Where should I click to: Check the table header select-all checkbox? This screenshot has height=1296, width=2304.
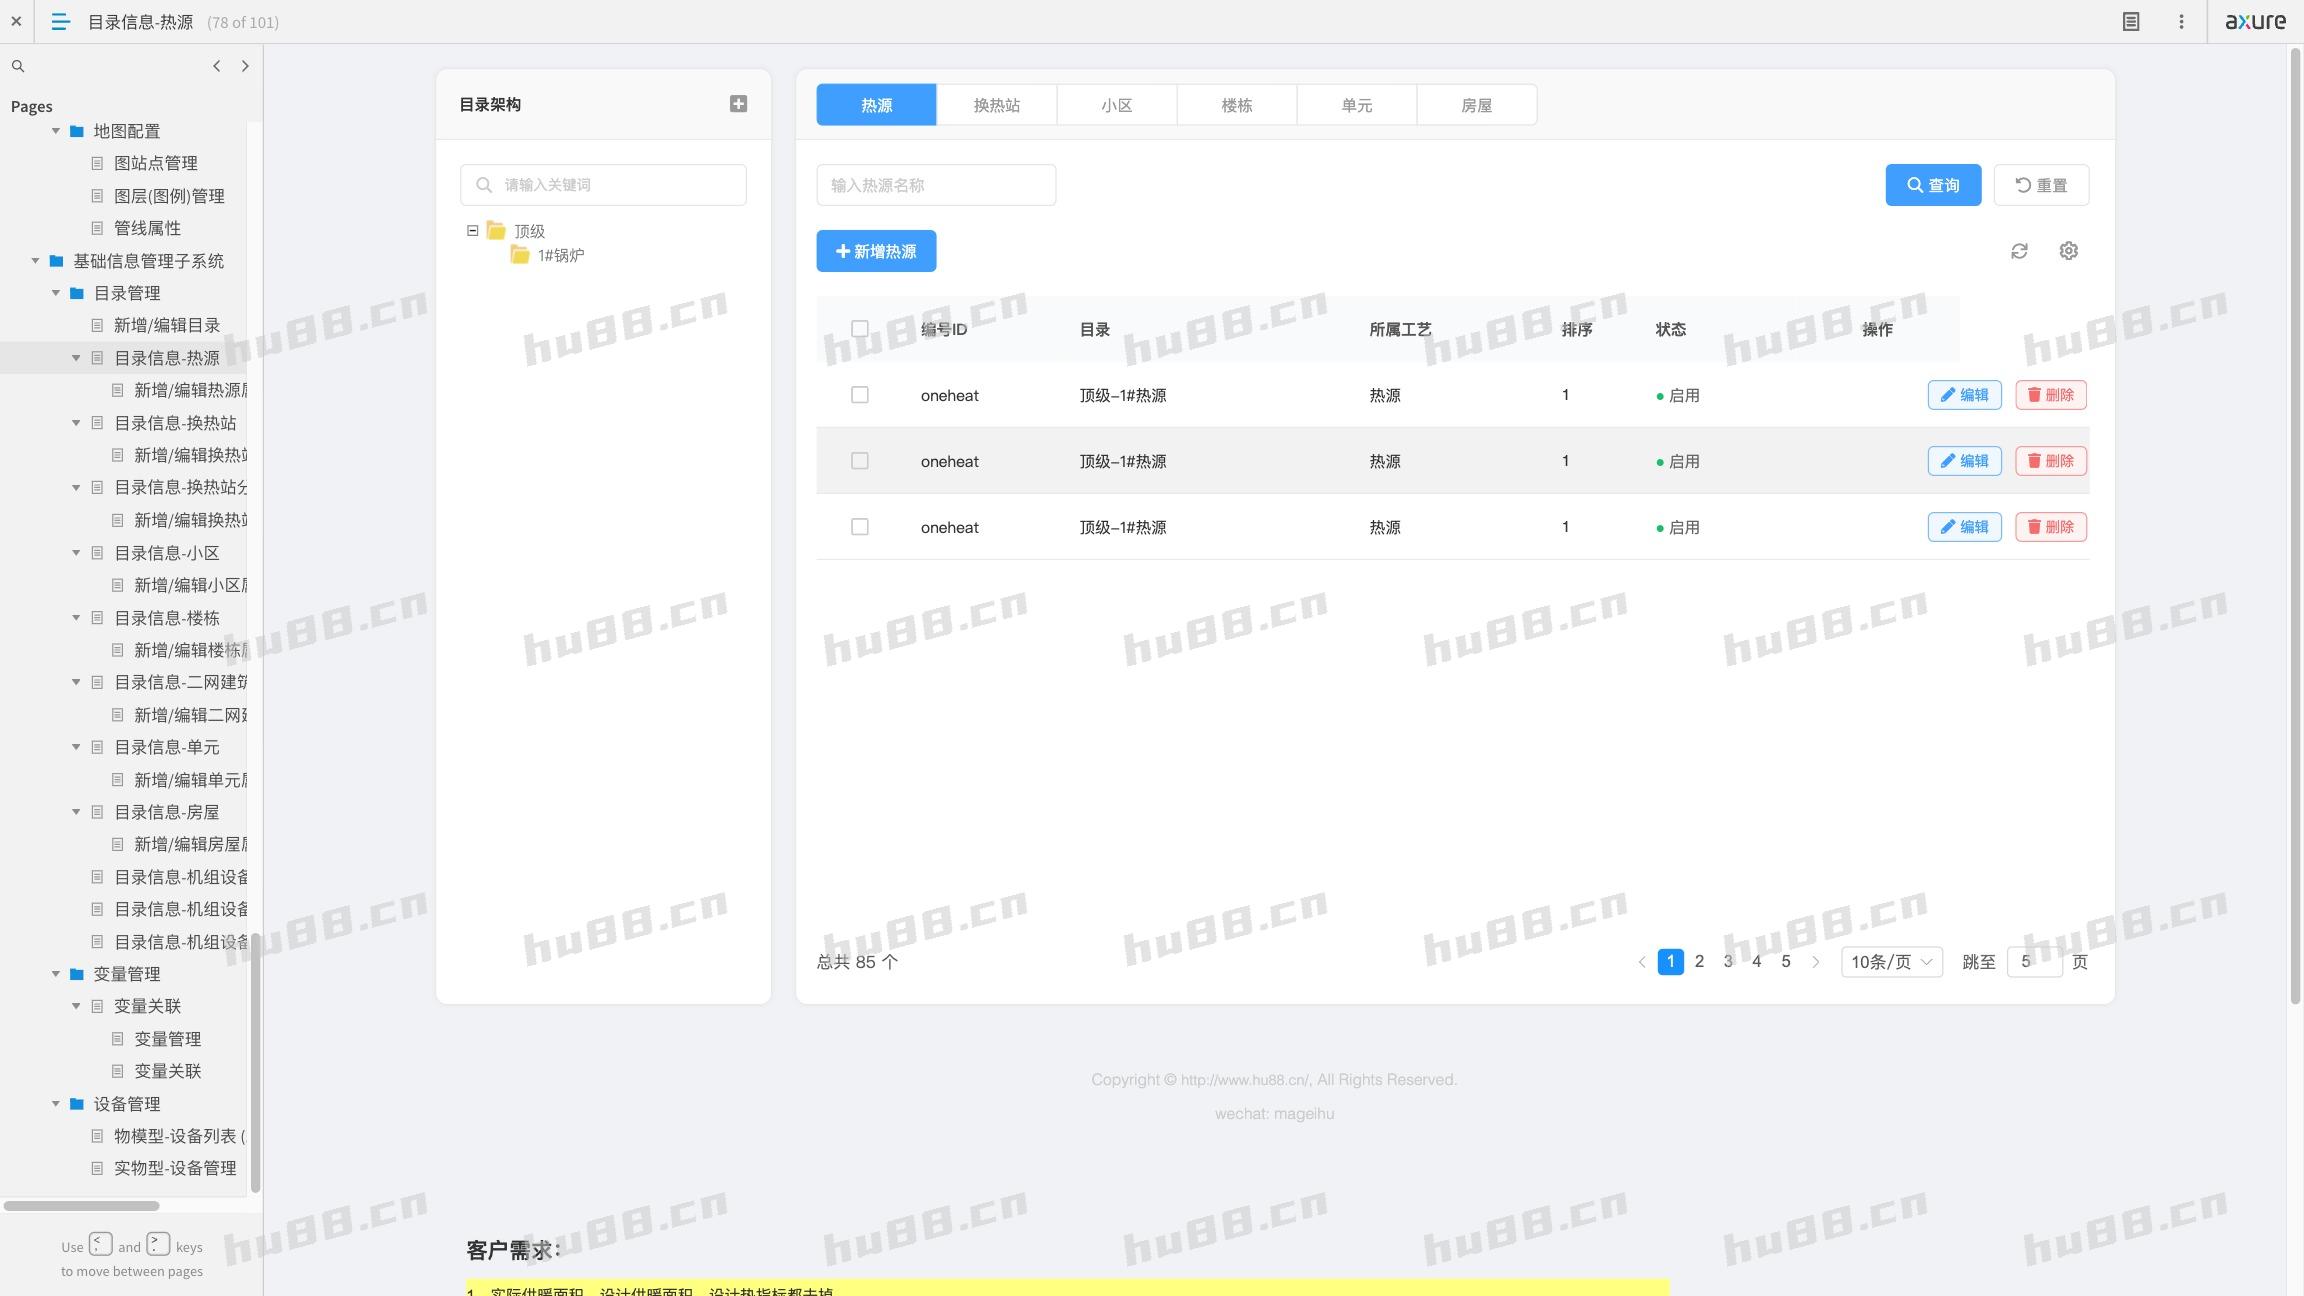pyautogui.click(x=859, y=328)
